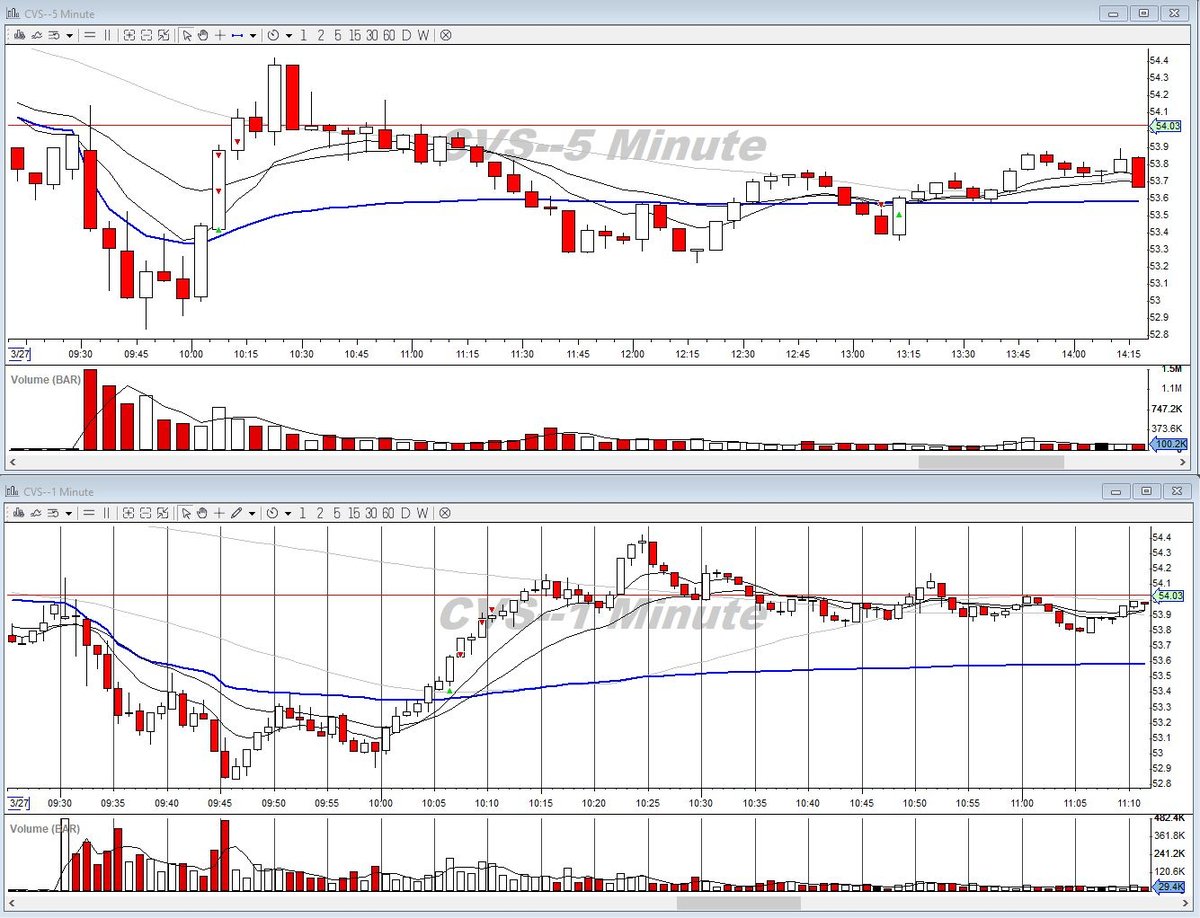The height and width of the screenshot is (918, 1200).
Task: Select 1-minute interval in 1 Minute window
Action: coord(303,513)
